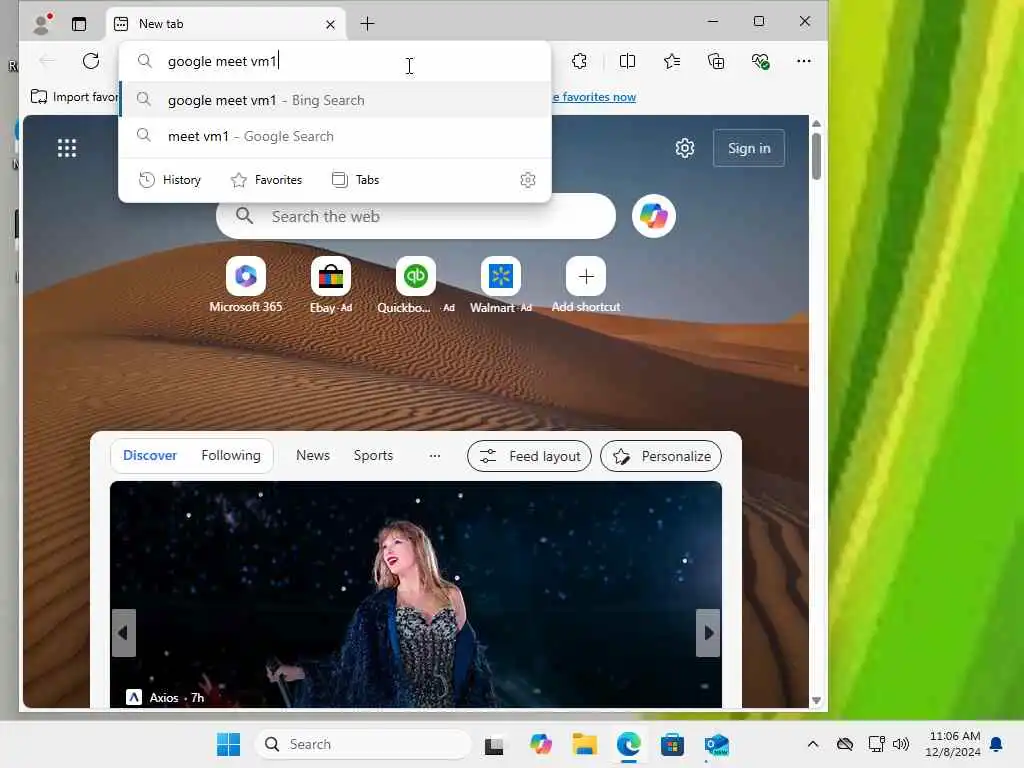
Task: Open Outlook from the taskbar
Action: (716, 744)
